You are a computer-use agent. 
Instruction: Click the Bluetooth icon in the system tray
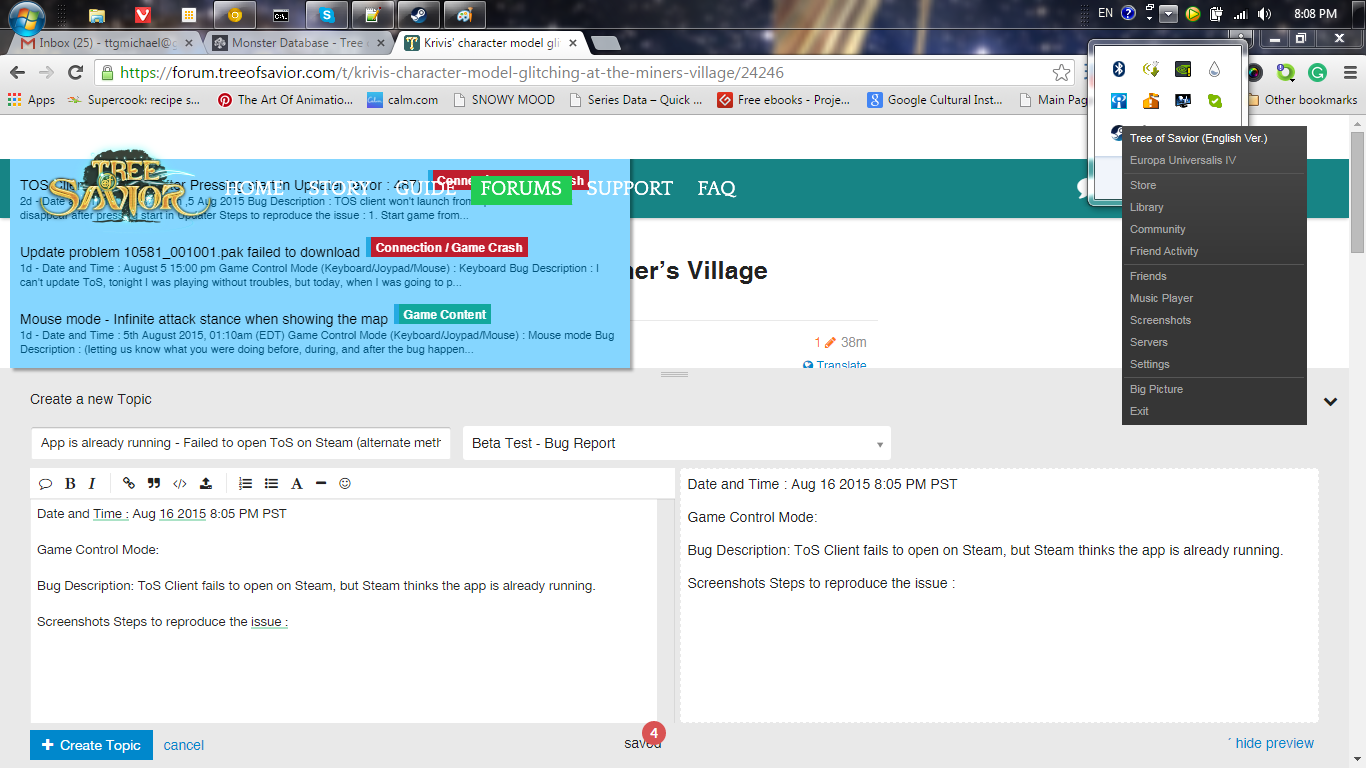point(1120,69)
